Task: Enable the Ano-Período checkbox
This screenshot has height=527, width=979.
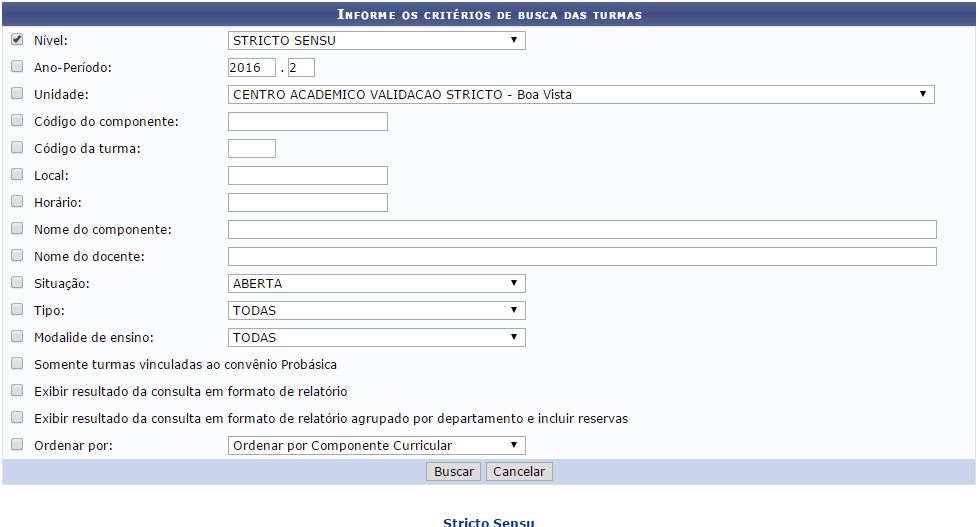Action: point(16,68)
